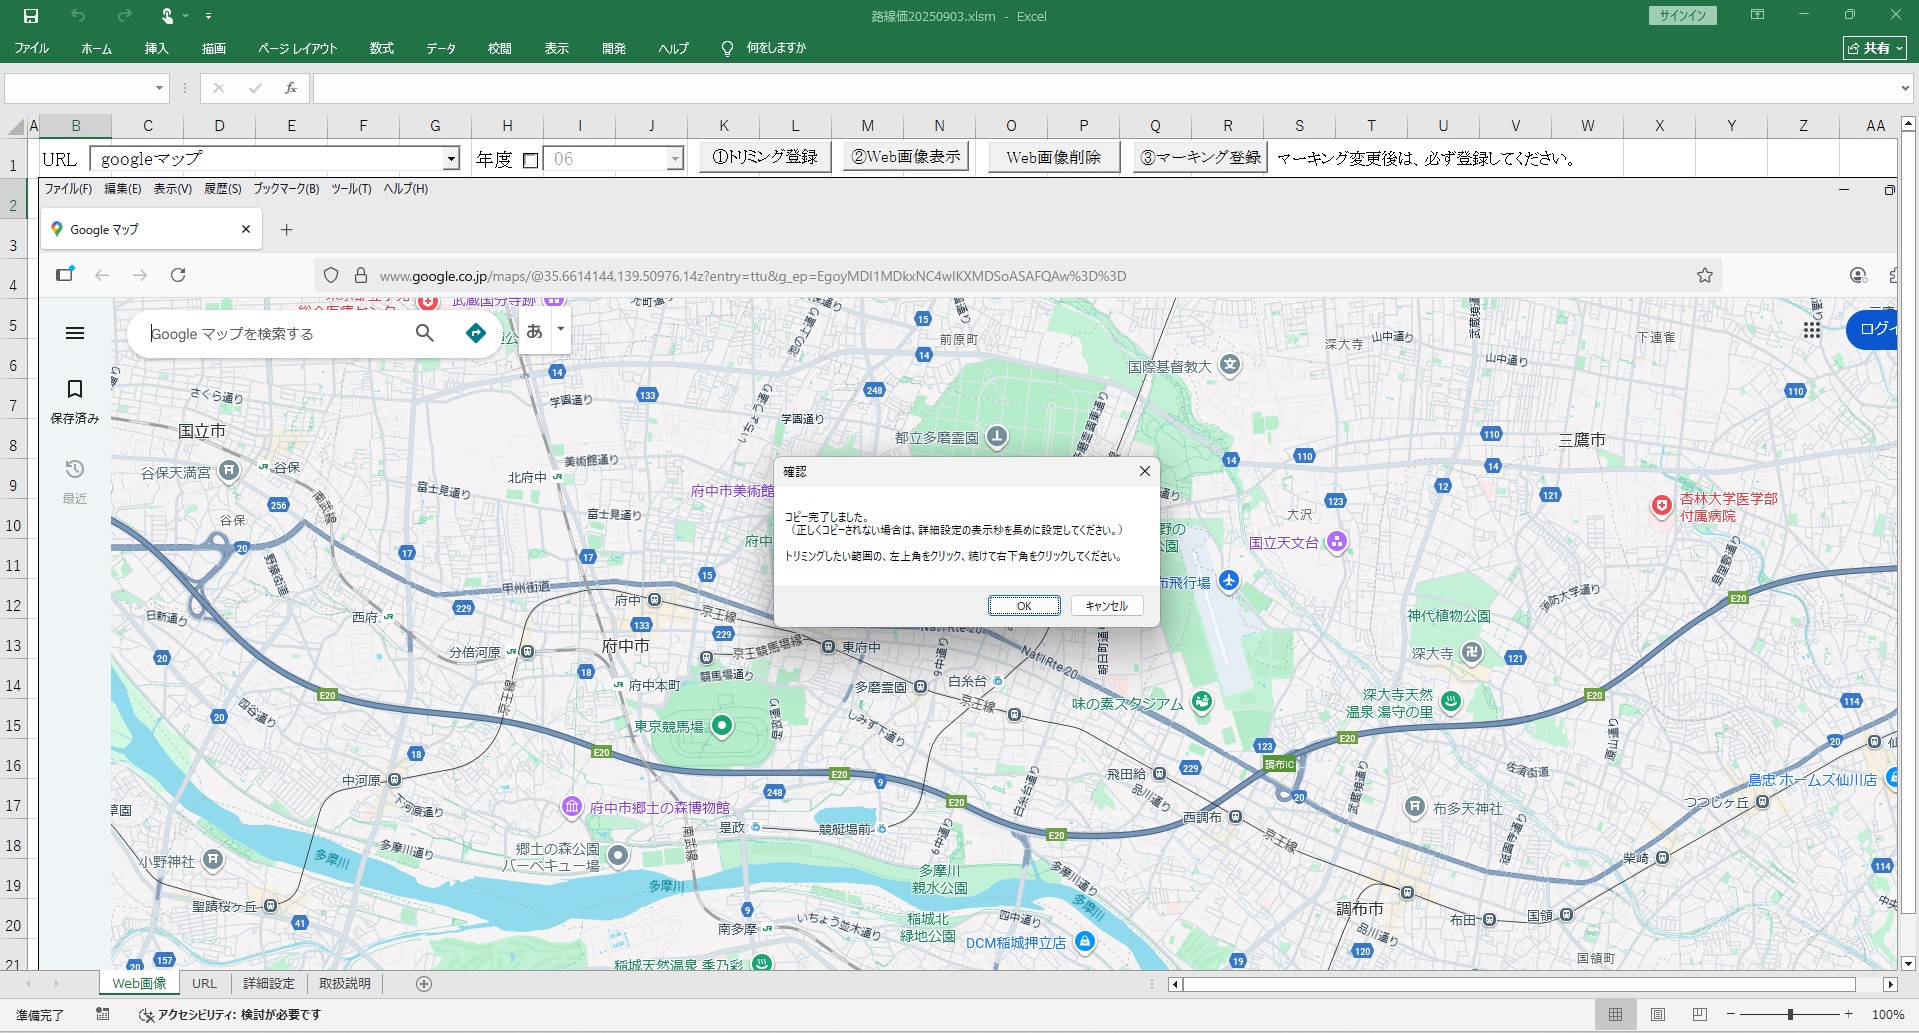Click the browser forward arrow

(x=140, y=275)
